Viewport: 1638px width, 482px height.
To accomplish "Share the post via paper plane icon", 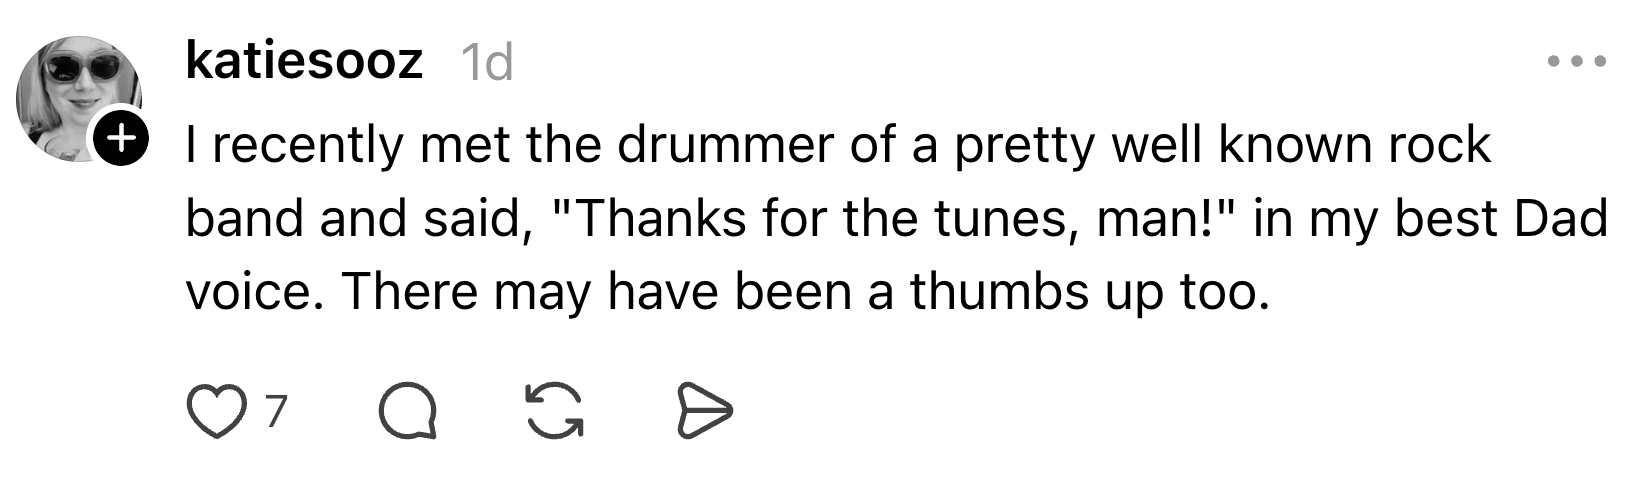I will click(x=705, y=413).
